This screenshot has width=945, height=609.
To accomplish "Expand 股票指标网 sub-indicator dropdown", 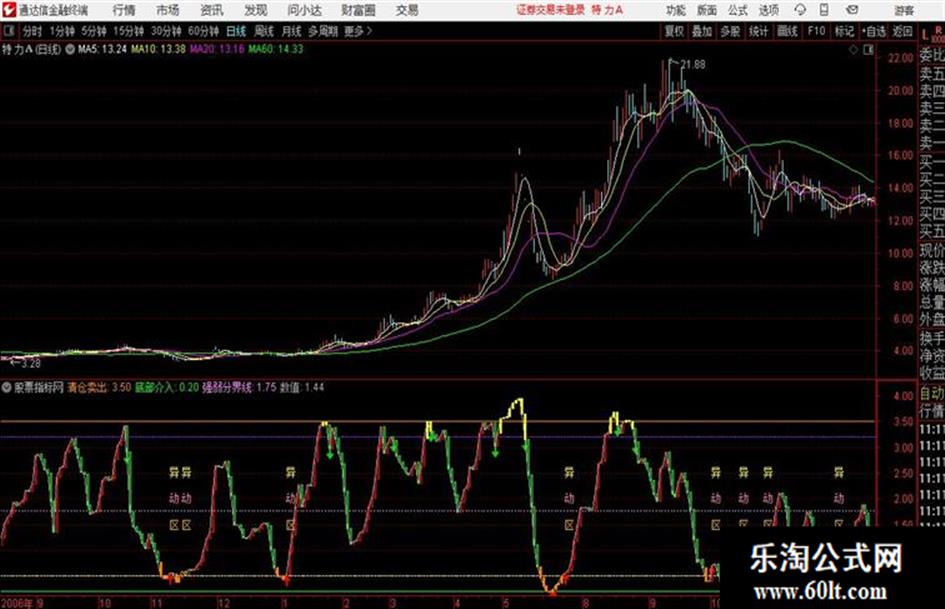I will (x=7, y=388).
